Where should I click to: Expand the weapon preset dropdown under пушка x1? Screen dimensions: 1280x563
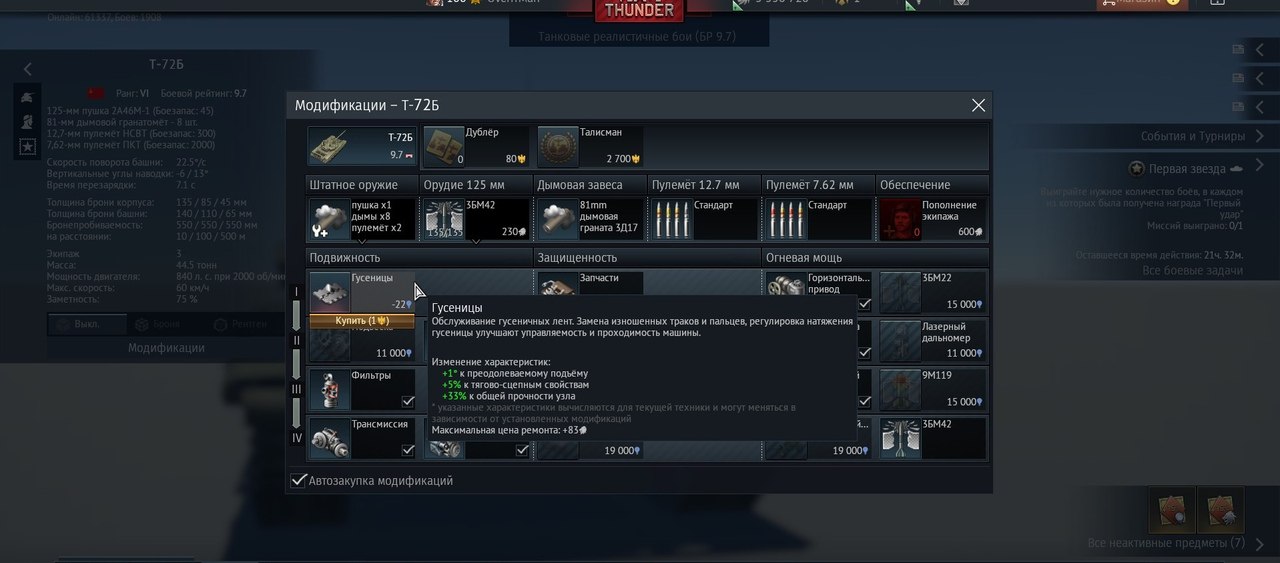[x=362, y=241]
